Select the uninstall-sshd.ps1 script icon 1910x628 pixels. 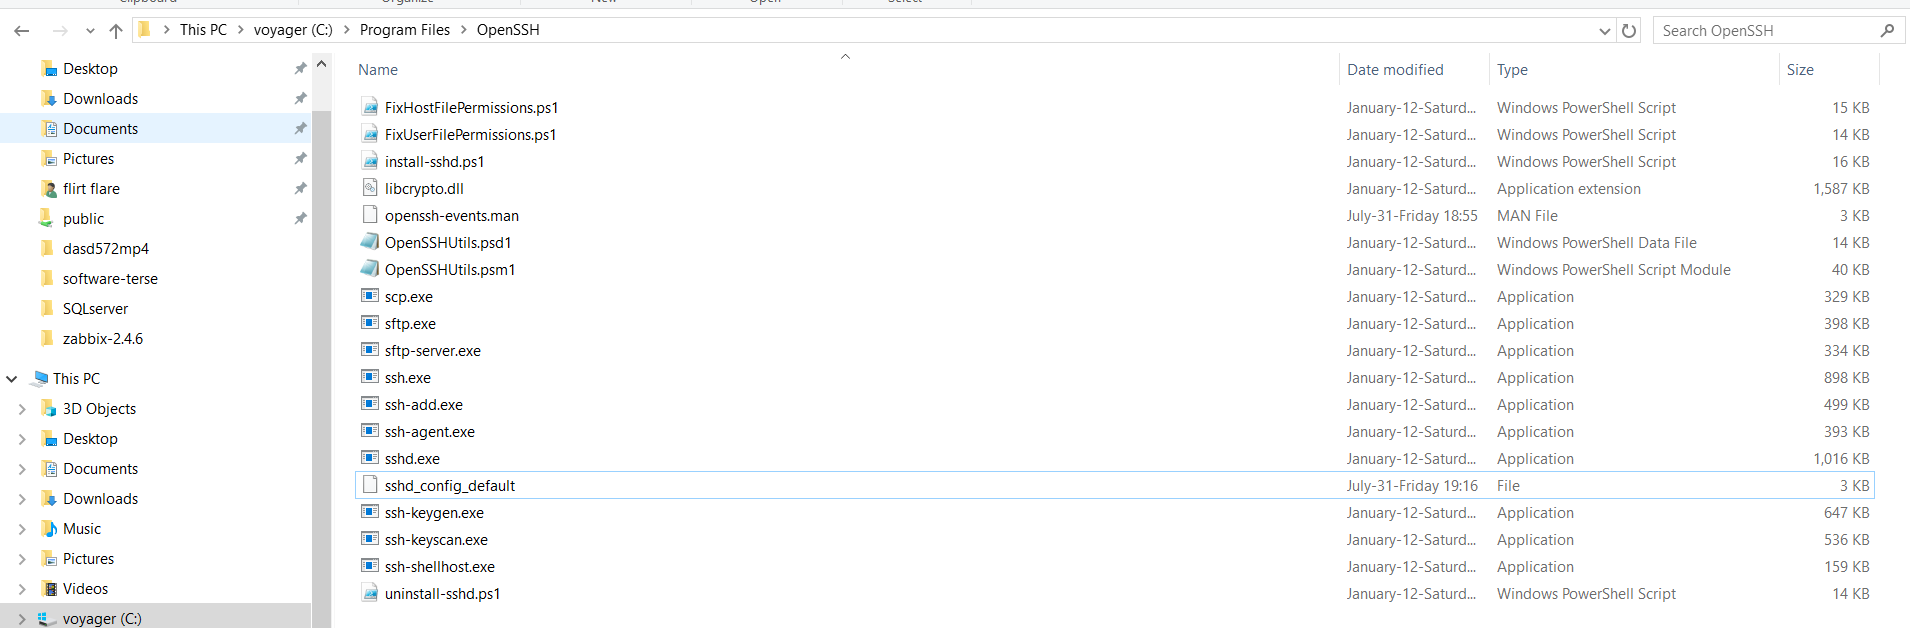[x=370, y=593]
